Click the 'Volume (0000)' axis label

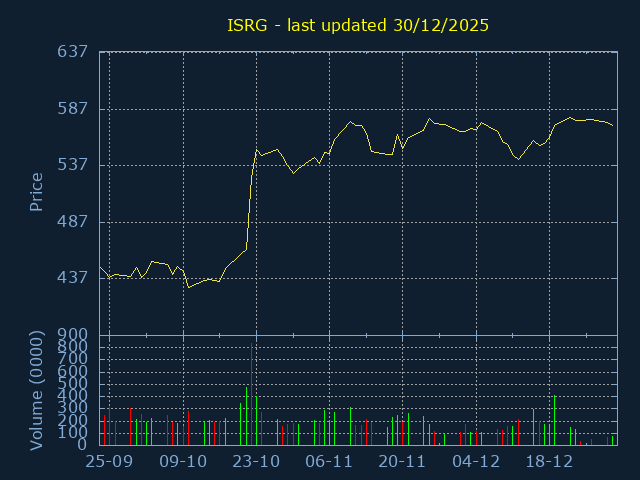[36, 391]
